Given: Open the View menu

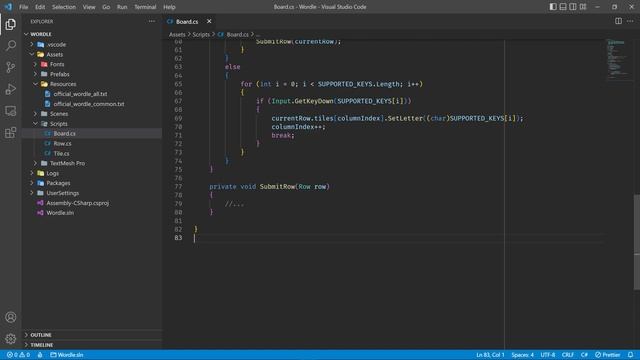Looking at the screenshot, I should [89, 7].
